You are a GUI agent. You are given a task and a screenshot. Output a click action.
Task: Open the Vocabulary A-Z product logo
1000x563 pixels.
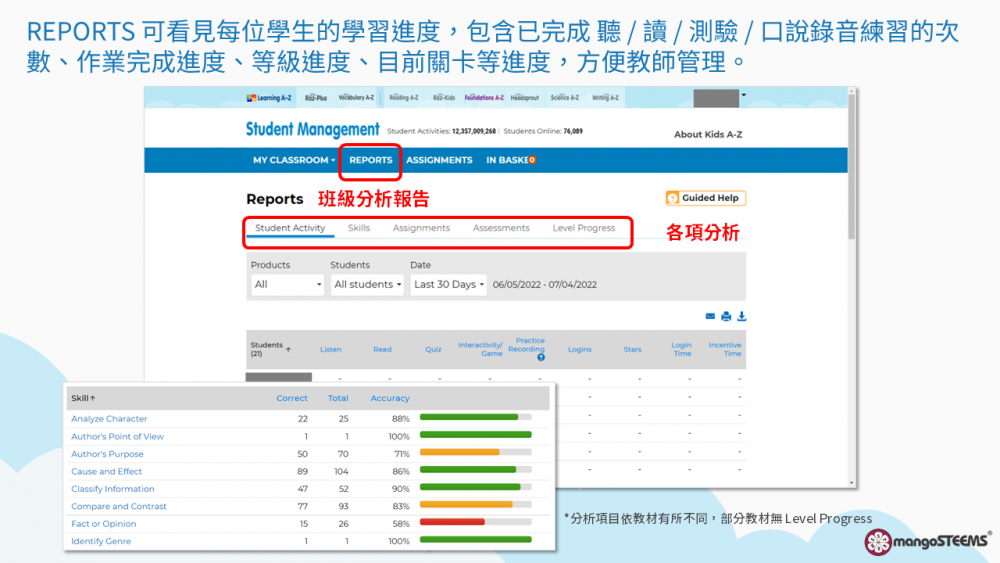coord(356,98)
